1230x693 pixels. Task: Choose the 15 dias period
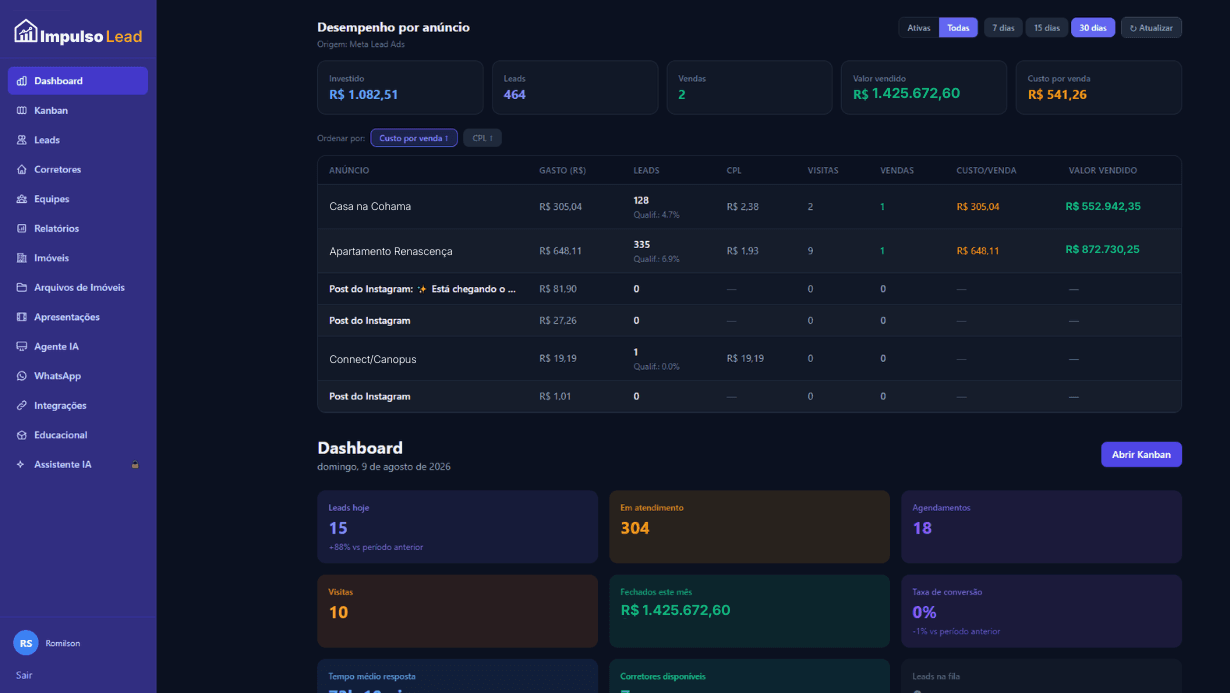coord(1047,28)
